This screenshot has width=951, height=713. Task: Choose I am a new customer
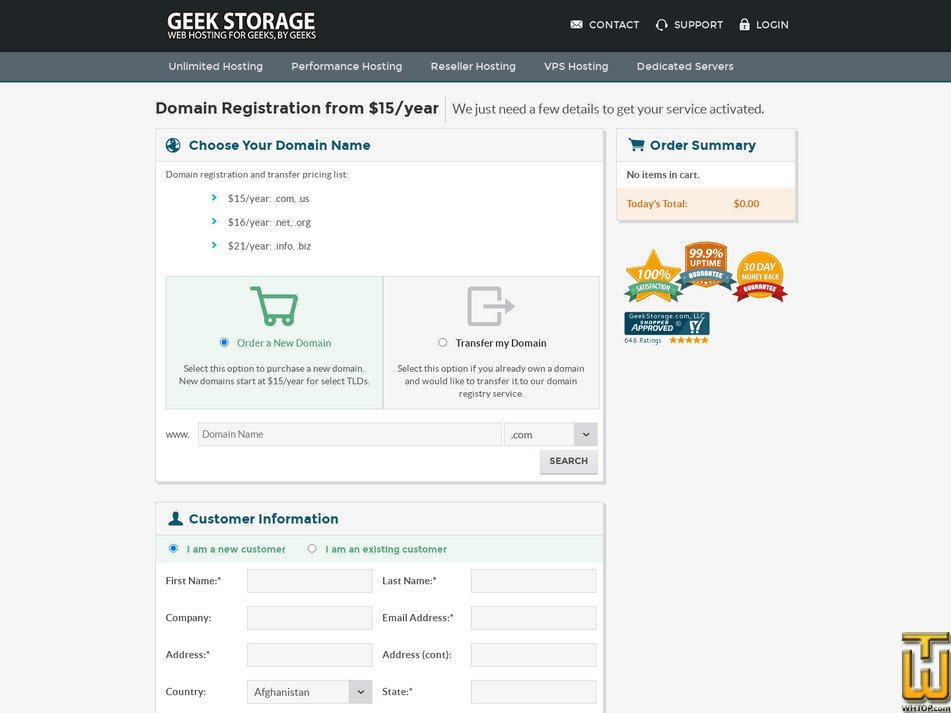[173, 548]
